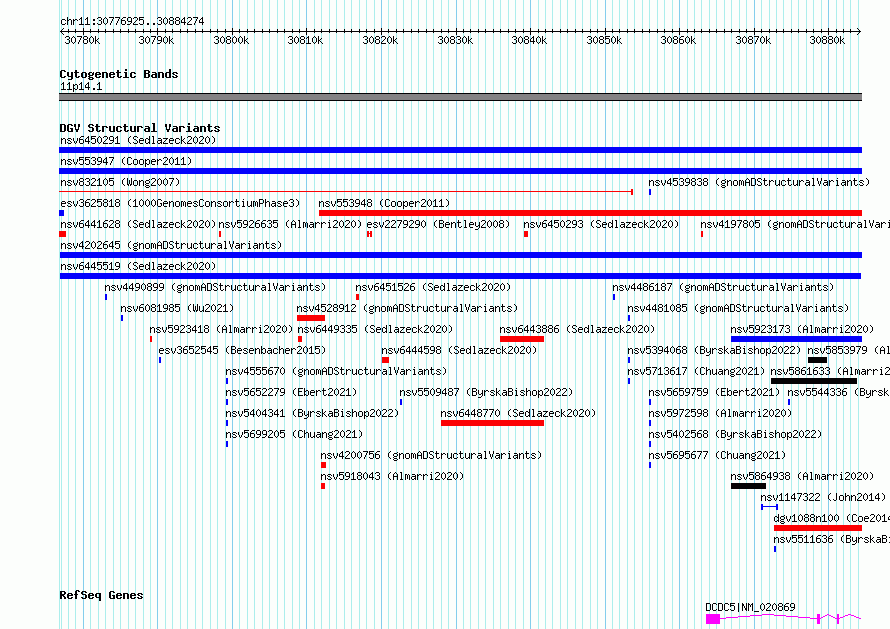Click the blue bar under nsv5923173 (Almarri2020)
Image resolution: width=890 pixels, height=629 pixels.
[796, 339]
